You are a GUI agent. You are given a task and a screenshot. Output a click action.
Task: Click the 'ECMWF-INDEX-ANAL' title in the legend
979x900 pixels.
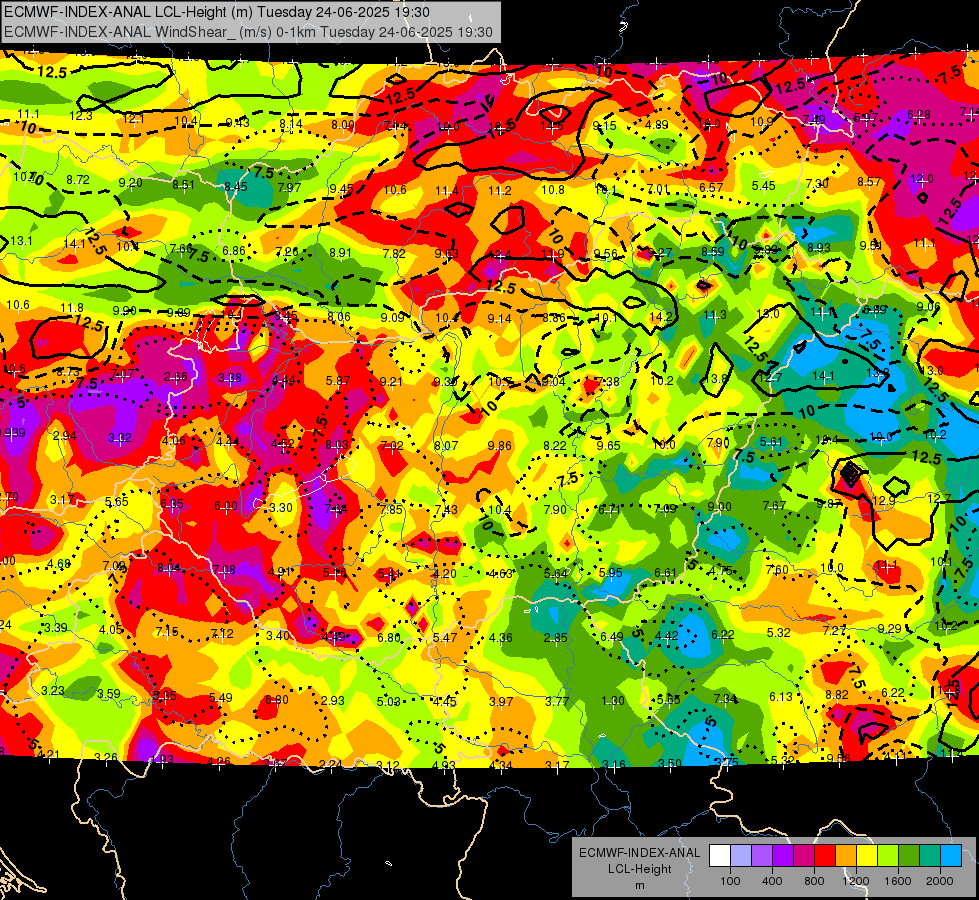click(639, 853)
